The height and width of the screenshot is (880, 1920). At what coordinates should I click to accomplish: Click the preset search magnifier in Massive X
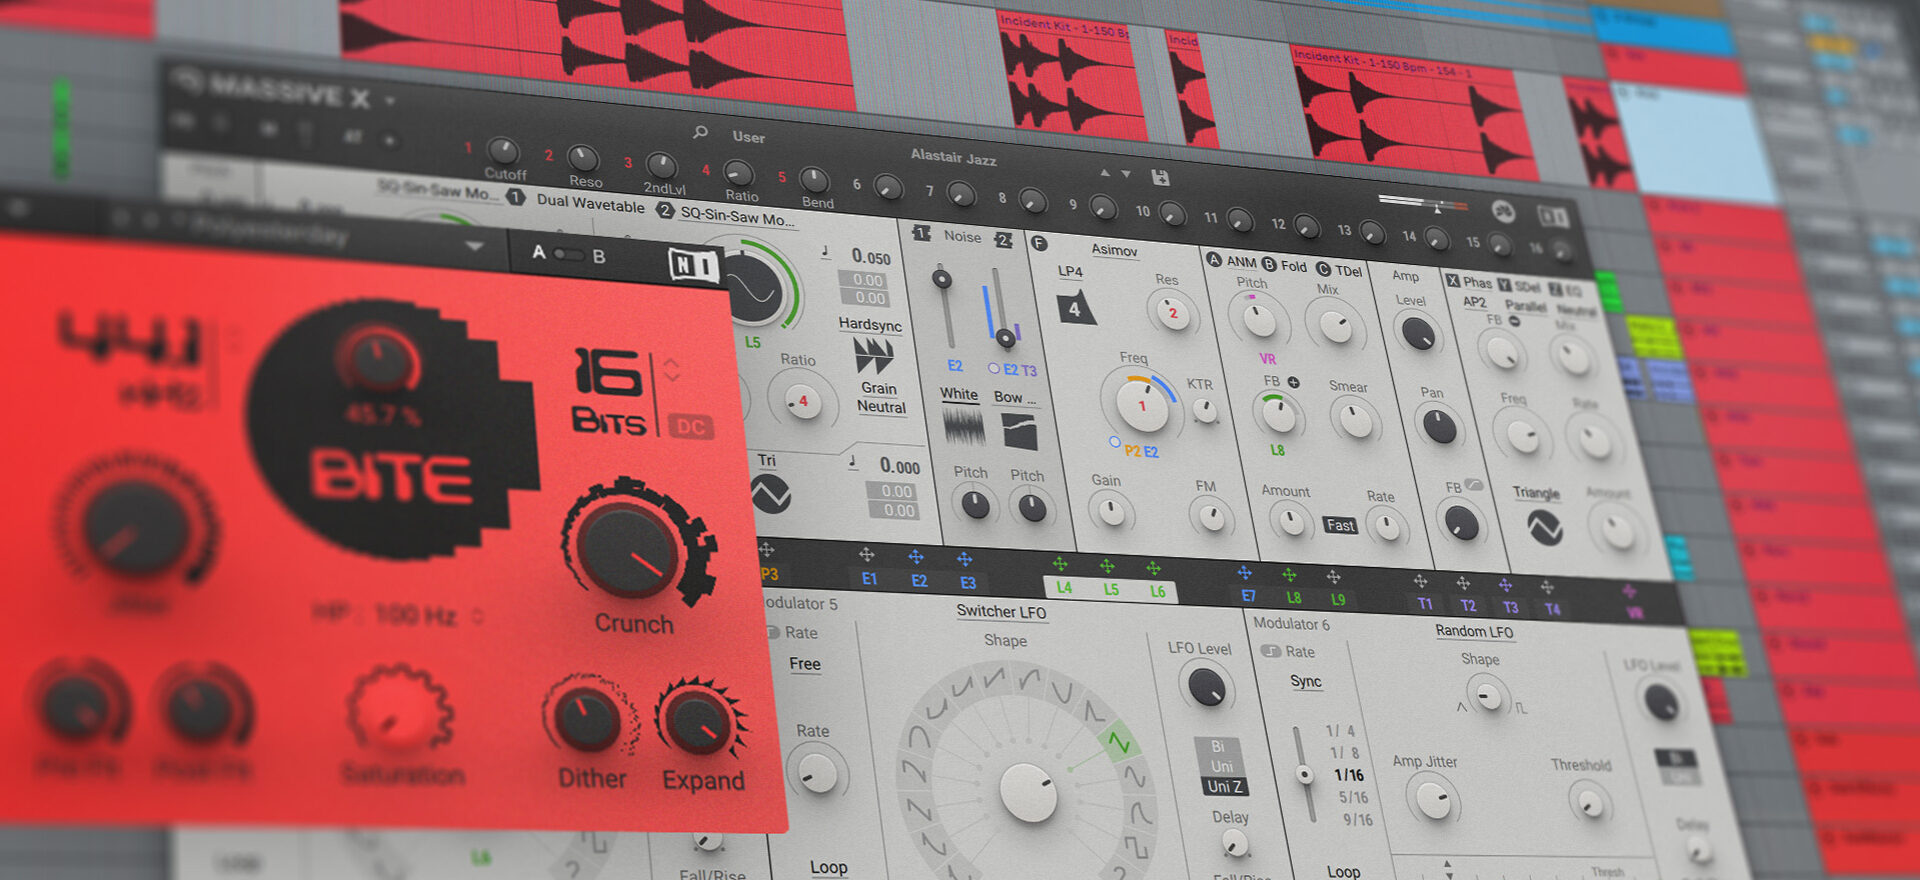700,132
